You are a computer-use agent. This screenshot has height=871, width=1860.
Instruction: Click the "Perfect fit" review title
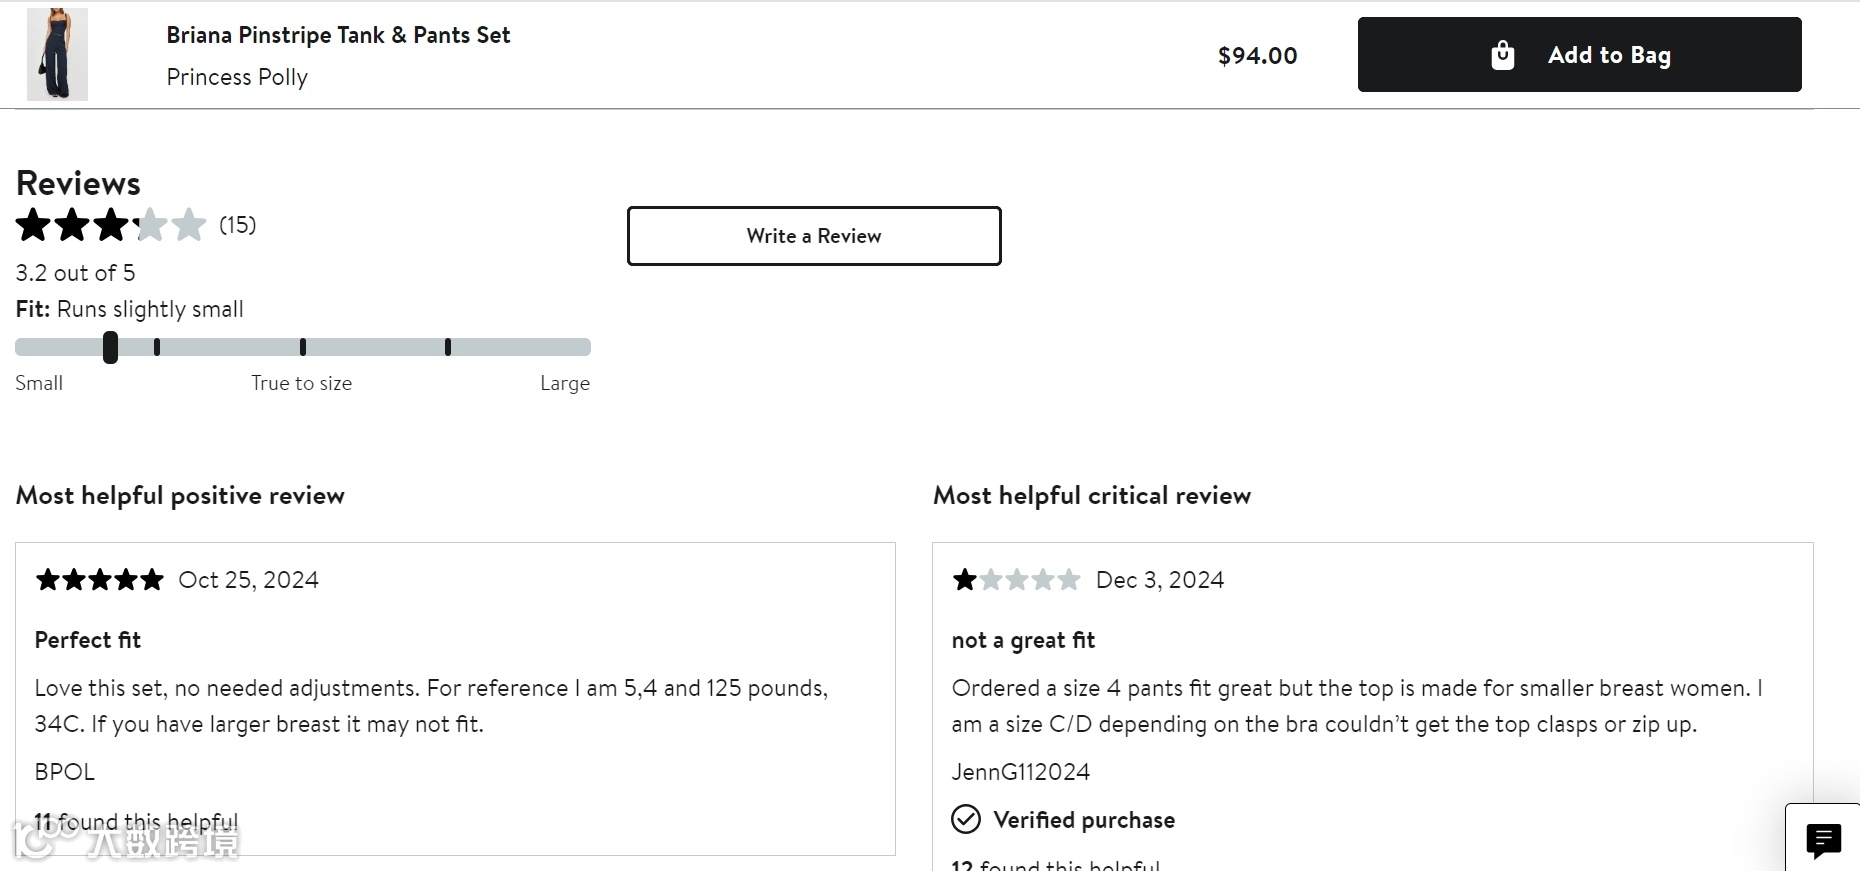point(88,640)
